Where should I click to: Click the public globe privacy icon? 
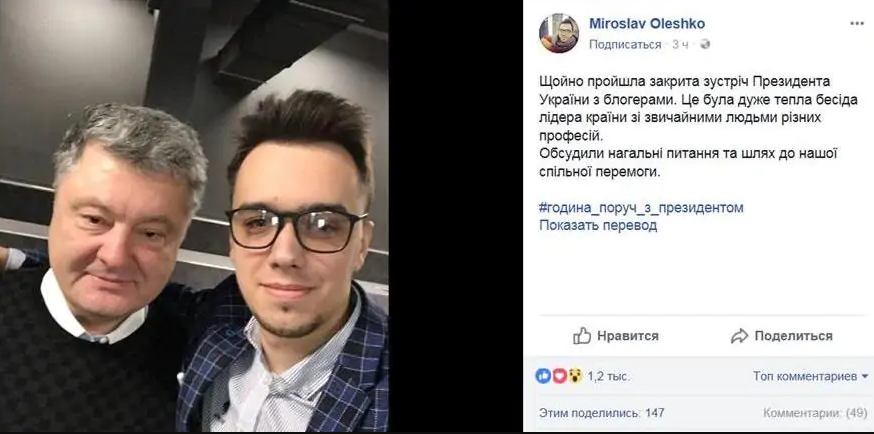[x=705, y=45]
